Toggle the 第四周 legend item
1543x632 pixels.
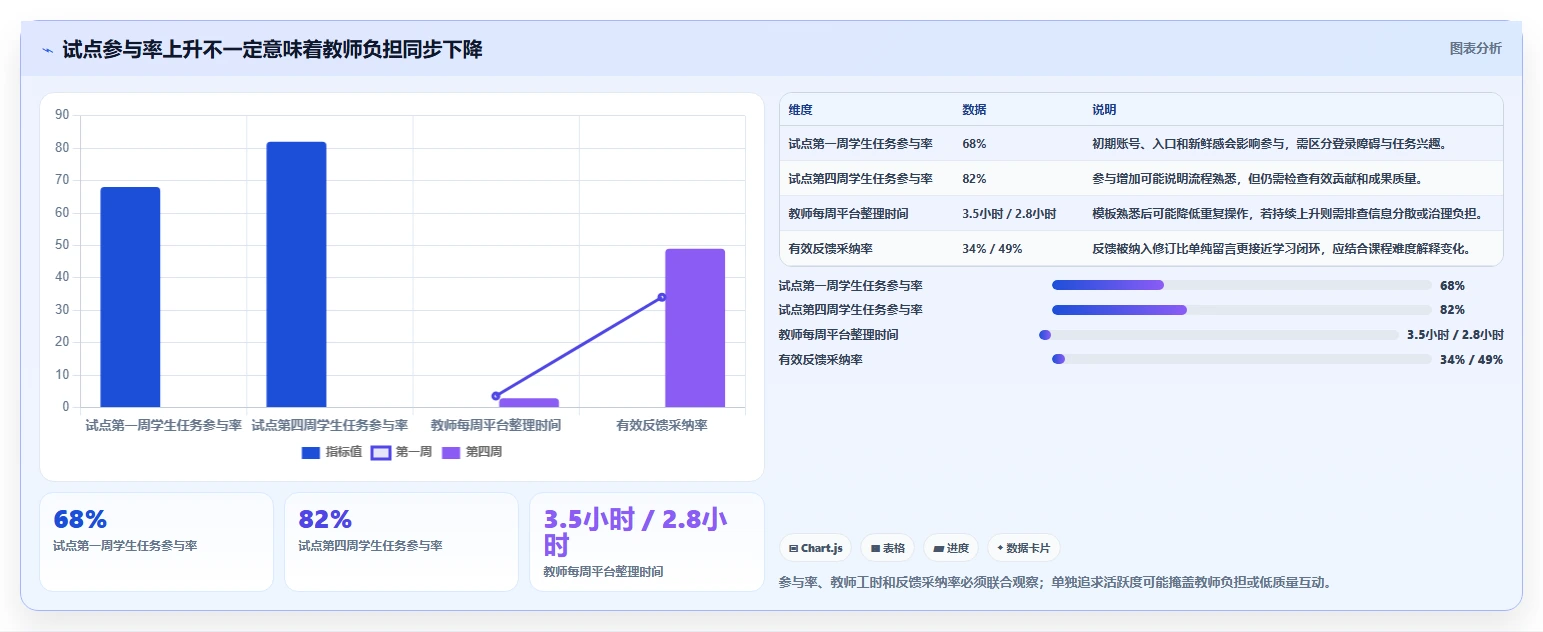coord(471,452)
